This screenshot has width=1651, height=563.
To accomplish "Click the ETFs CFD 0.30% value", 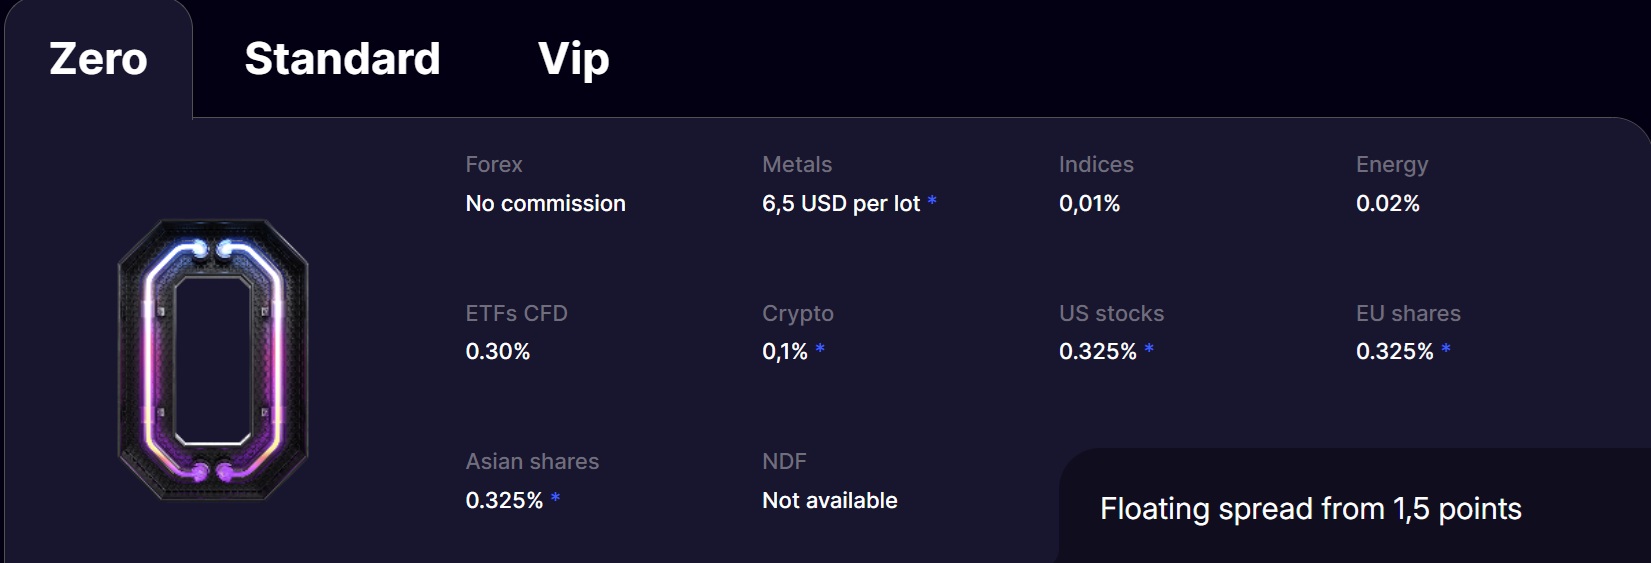I will 497,351.
